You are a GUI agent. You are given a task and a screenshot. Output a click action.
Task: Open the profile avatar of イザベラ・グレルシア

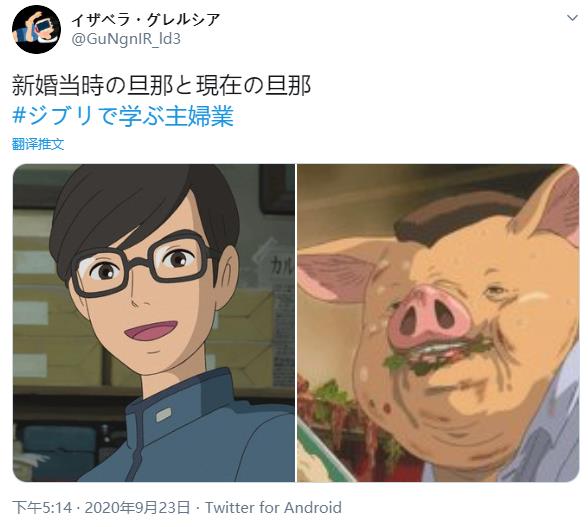36,30
